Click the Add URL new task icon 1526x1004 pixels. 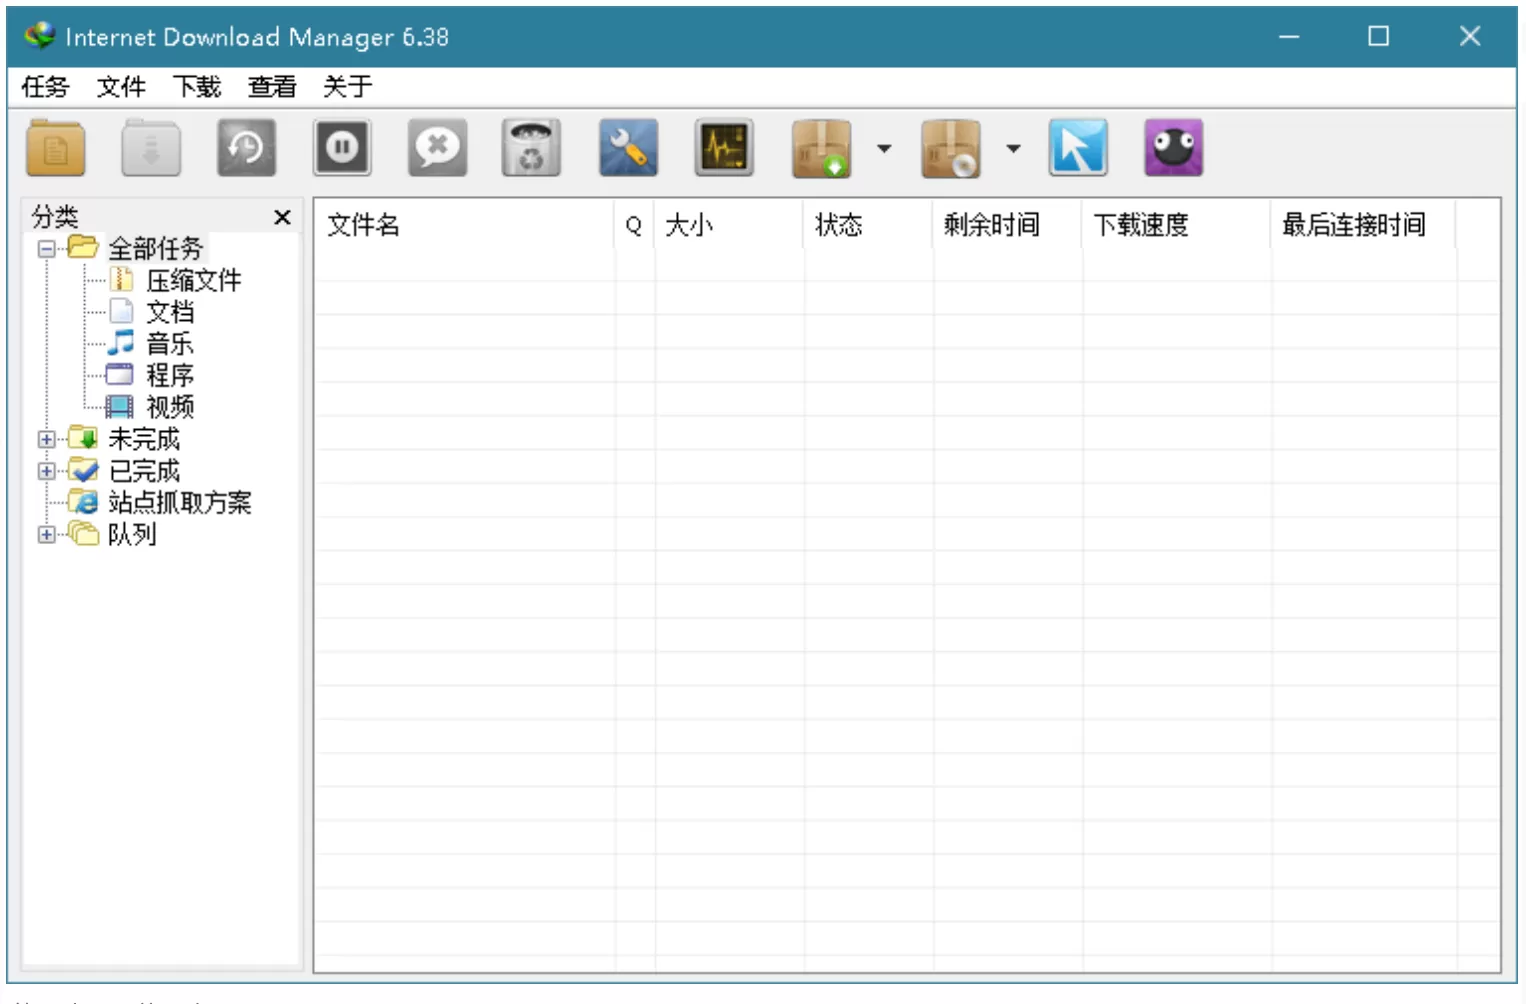[x=55, y=149]
